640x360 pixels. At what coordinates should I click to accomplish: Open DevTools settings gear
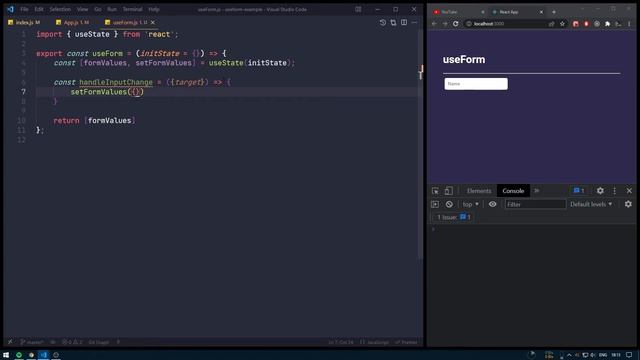600,191
